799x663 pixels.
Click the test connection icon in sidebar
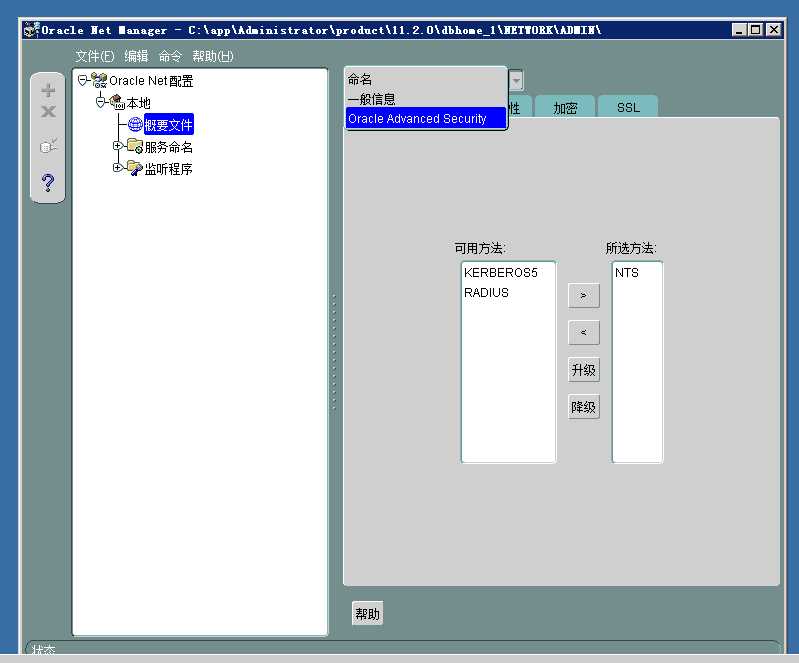48,146
